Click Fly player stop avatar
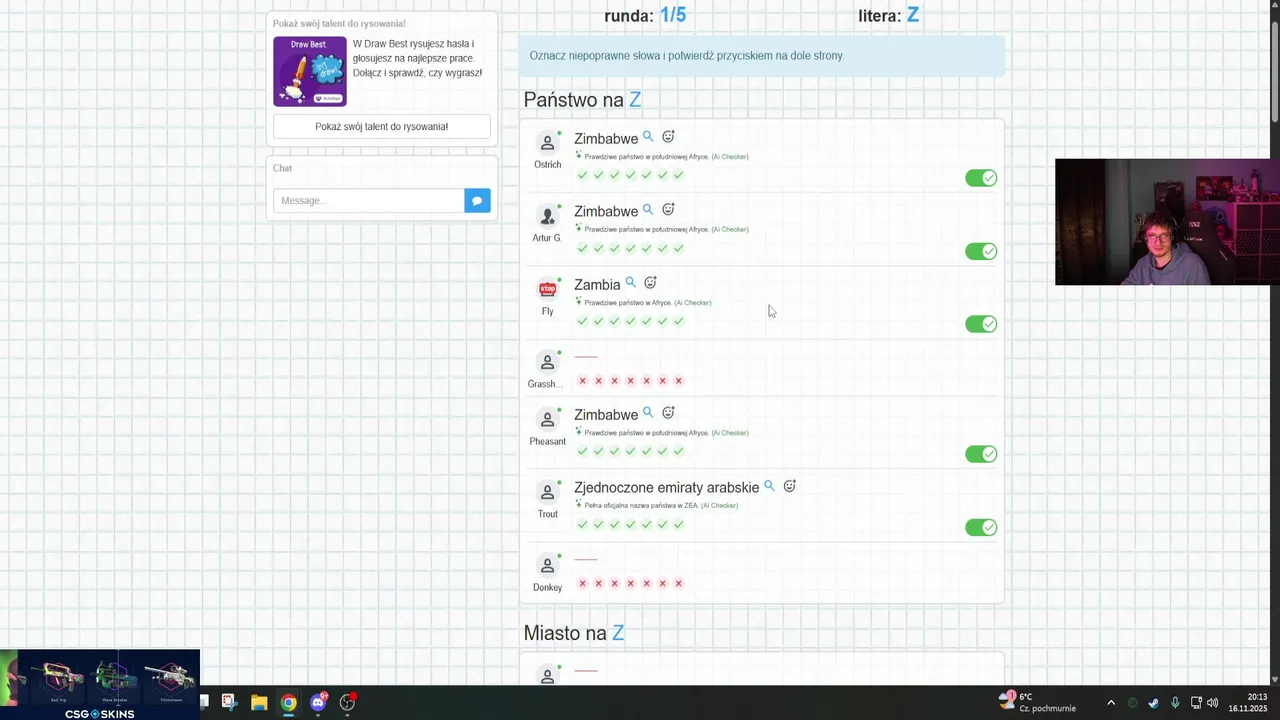 (x=547, y=289)
